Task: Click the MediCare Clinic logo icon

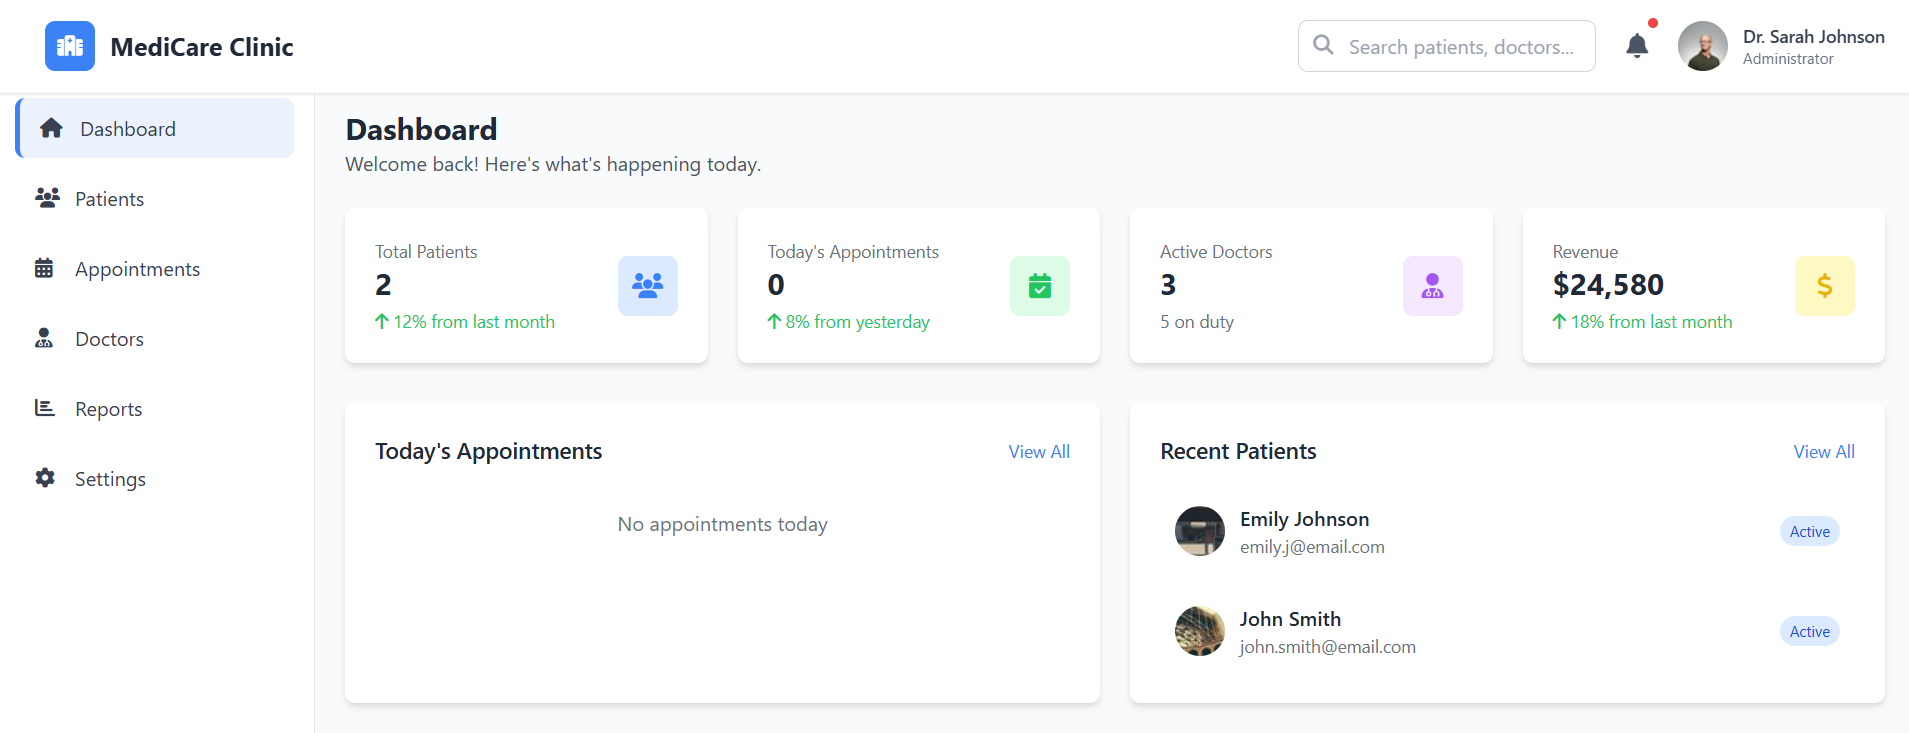Action: pyautogui.click(x=70, y=46)
